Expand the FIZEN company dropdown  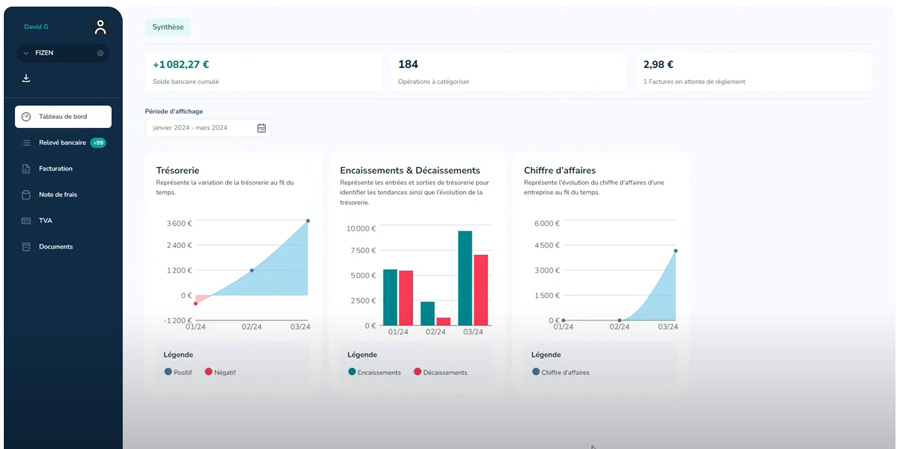pyautogui.click(x=26, y=53)
